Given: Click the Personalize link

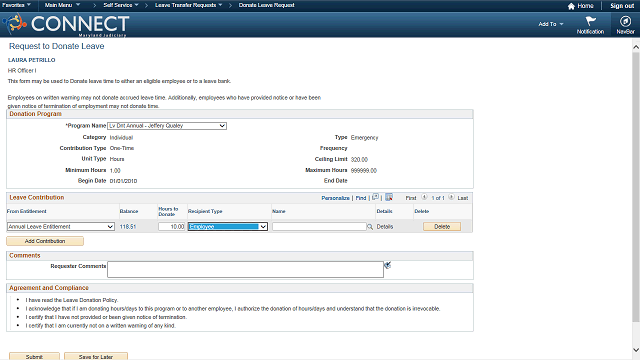Looking at the screenshot, I should pos(336,198).
